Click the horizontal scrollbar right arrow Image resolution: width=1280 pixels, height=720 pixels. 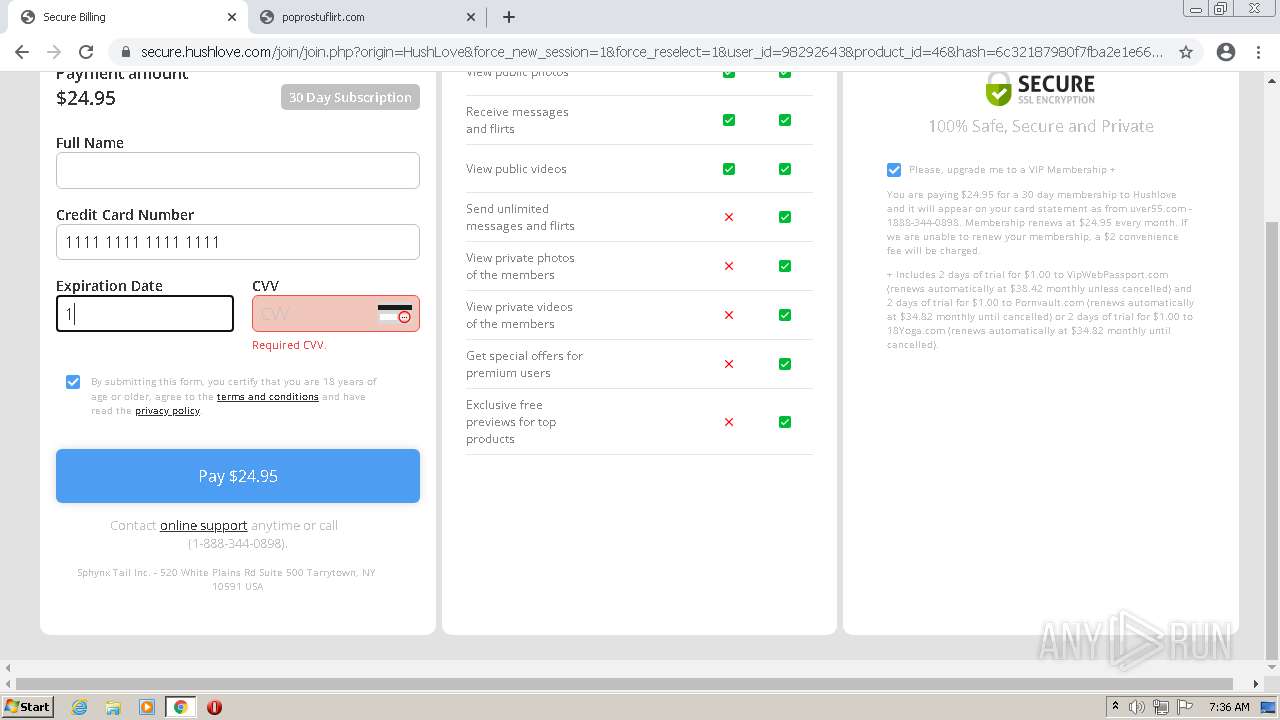(1257, 684)
